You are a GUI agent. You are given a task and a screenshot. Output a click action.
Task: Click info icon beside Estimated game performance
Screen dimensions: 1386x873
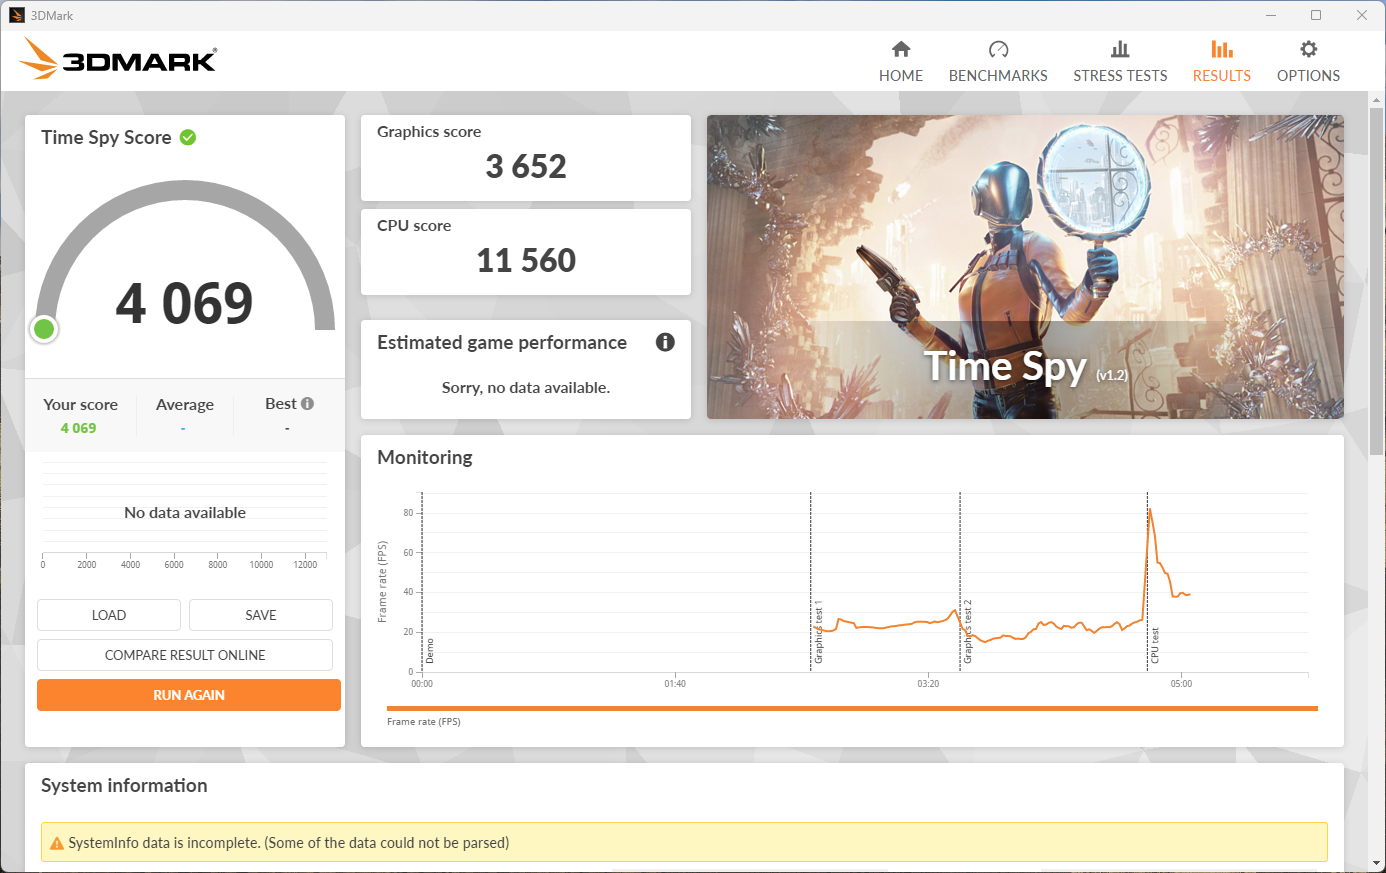coord(665,342)
